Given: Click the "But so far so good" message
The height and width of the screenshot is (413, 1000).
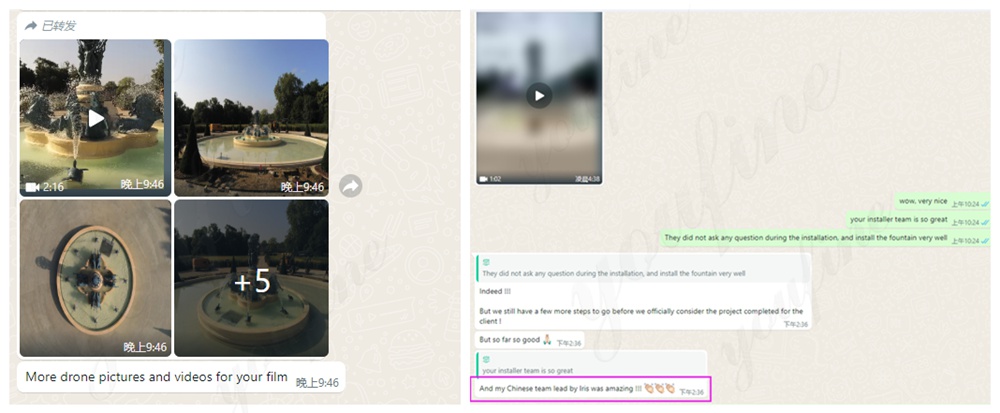Looking at the screenshot, I should [x=529, y=340].
